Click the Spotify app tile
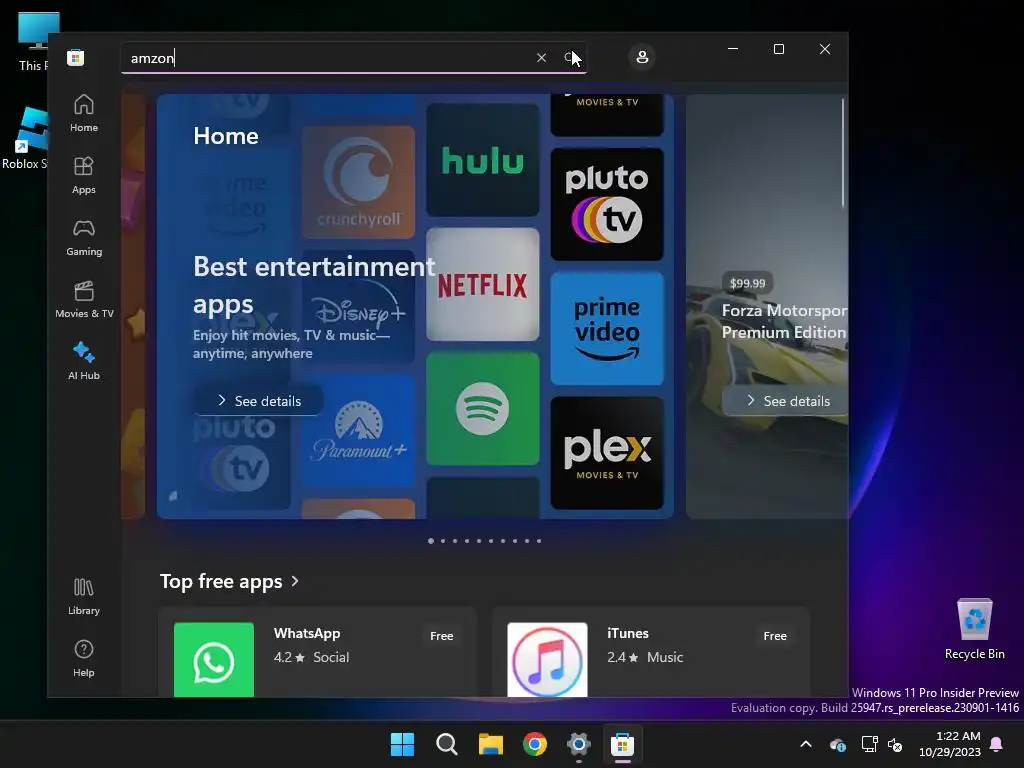1024x768 pixels. (x=483, y=409)
